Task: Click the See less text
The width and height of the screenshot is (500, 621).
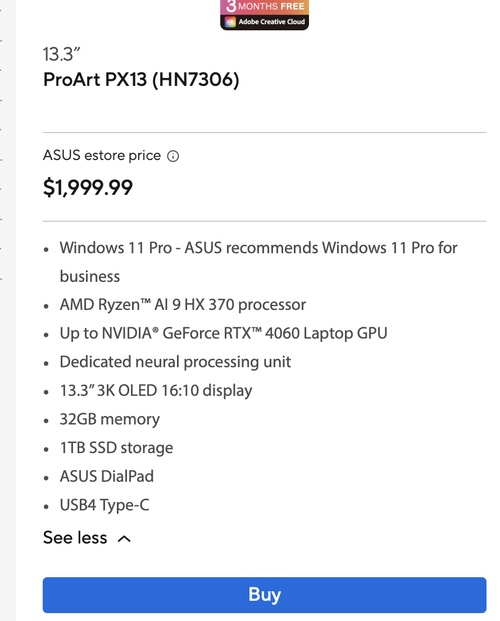Action: point(75,538)
